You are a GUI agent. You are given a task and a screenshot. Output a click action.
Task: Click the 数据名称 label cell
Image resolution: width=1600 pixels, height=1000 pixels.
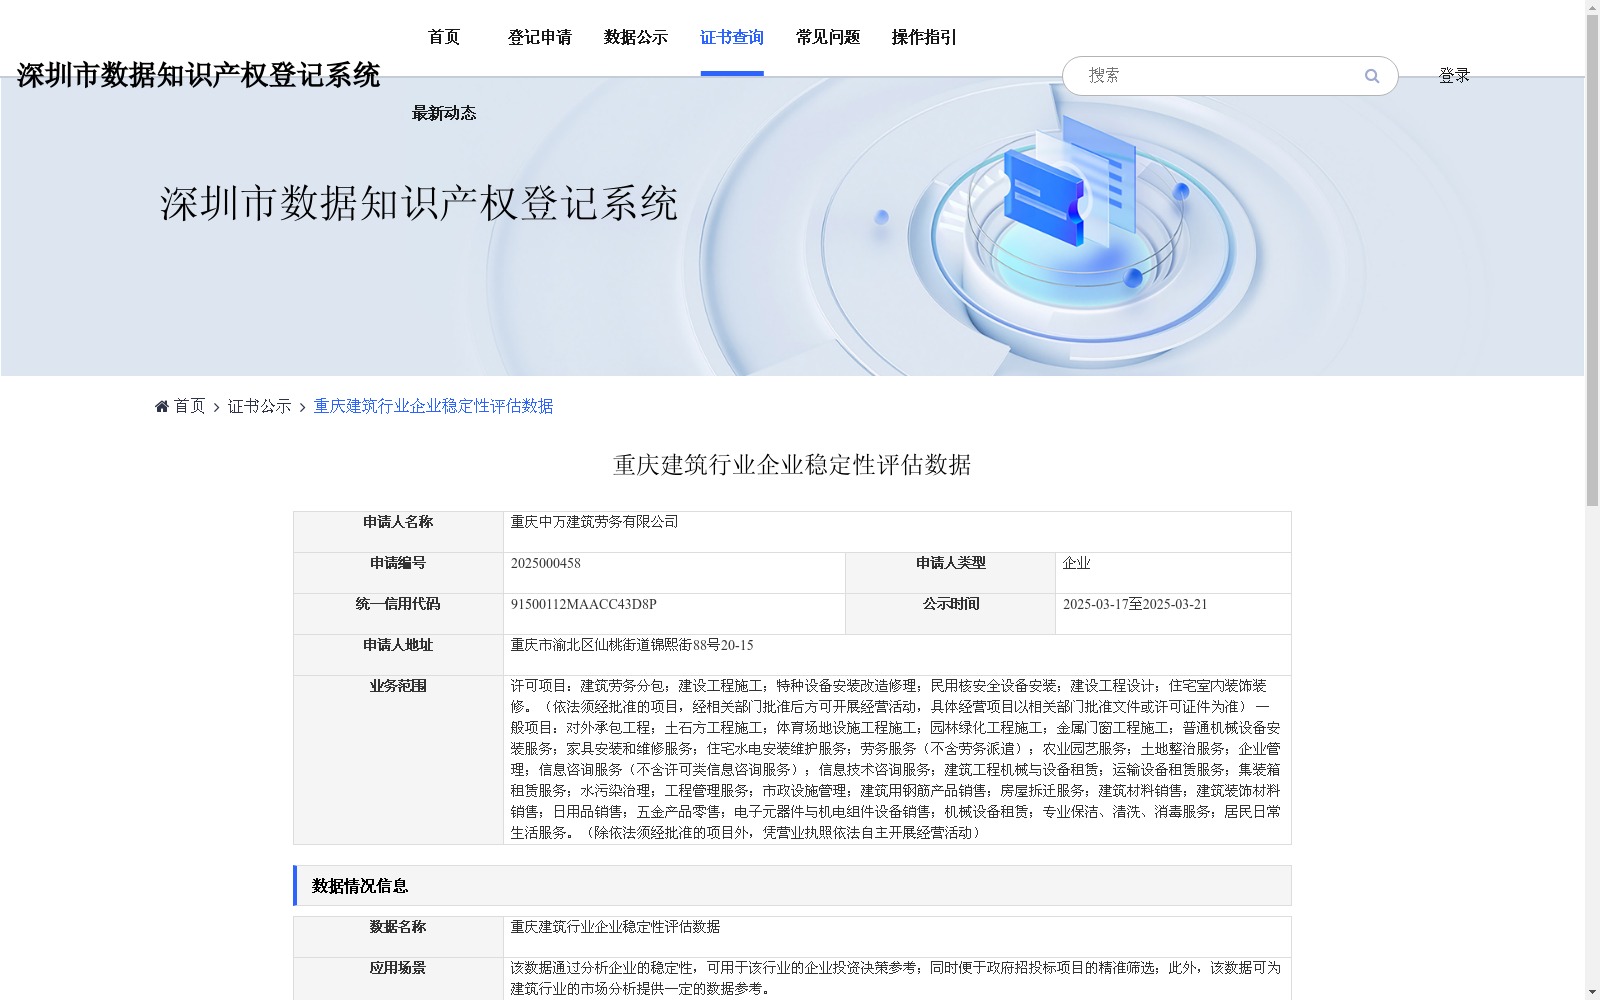tap(398, 937)
